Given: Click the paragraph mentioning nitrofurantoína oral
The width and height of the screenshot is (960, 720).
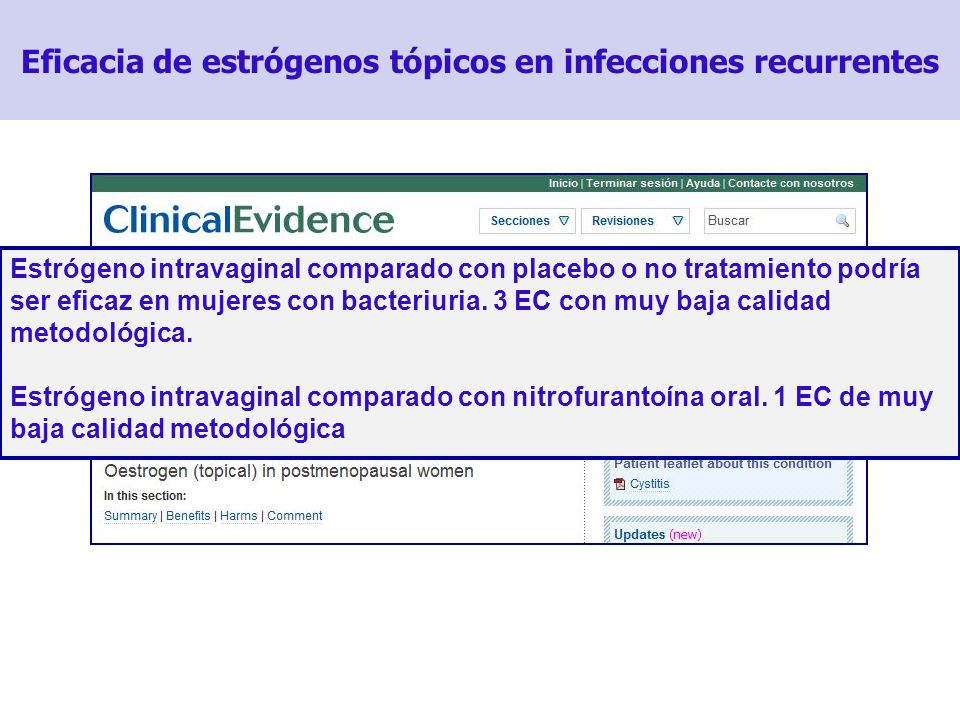Looking at the screenshot, I should coord(471,413).
